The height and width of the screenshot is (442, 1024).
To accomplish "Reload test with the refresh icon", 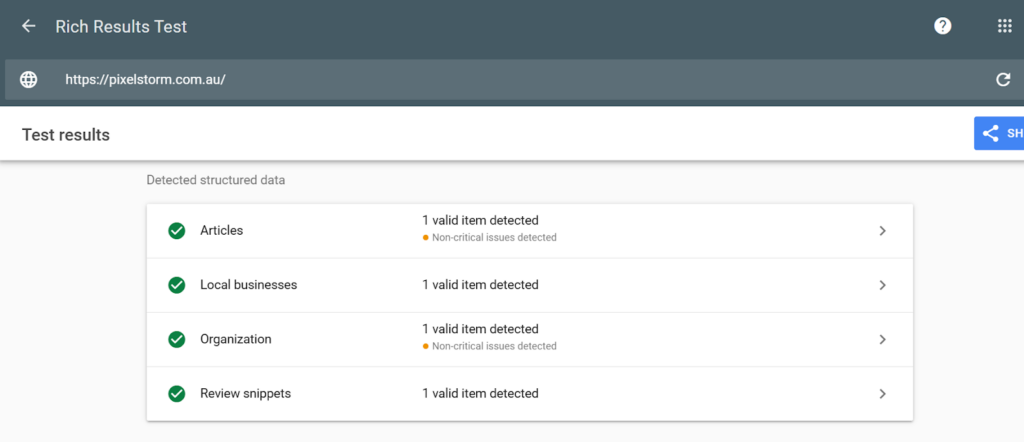I will point(1003,80).
